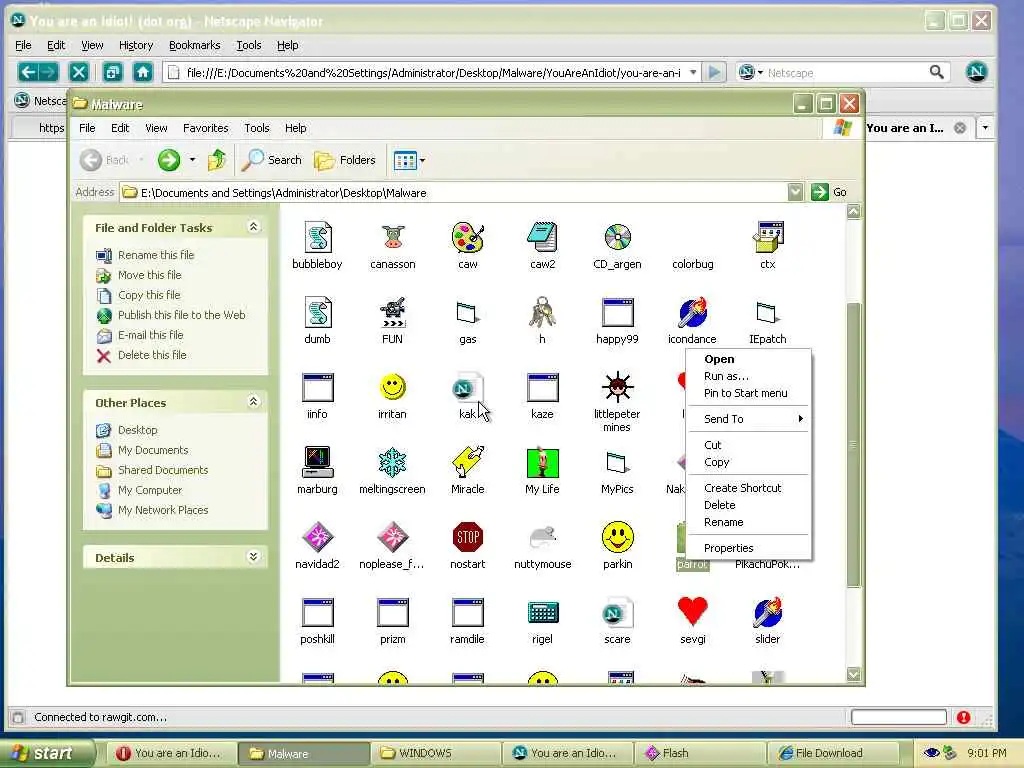Open Explorer's Favorites menu
The width and height of the screenshot is (1024, 768).
pyautogui.click(x=206, y=128)
